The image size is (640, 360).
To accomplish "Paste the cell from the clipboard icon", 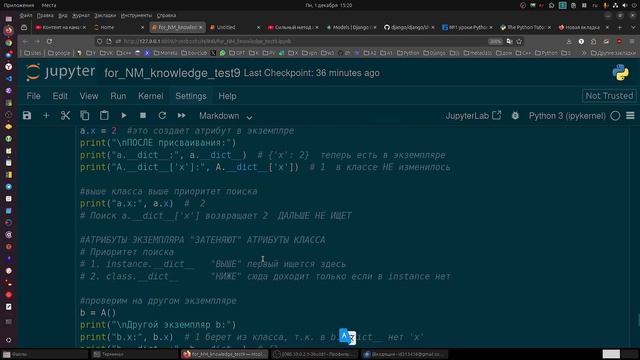I will tap(104, 116).
